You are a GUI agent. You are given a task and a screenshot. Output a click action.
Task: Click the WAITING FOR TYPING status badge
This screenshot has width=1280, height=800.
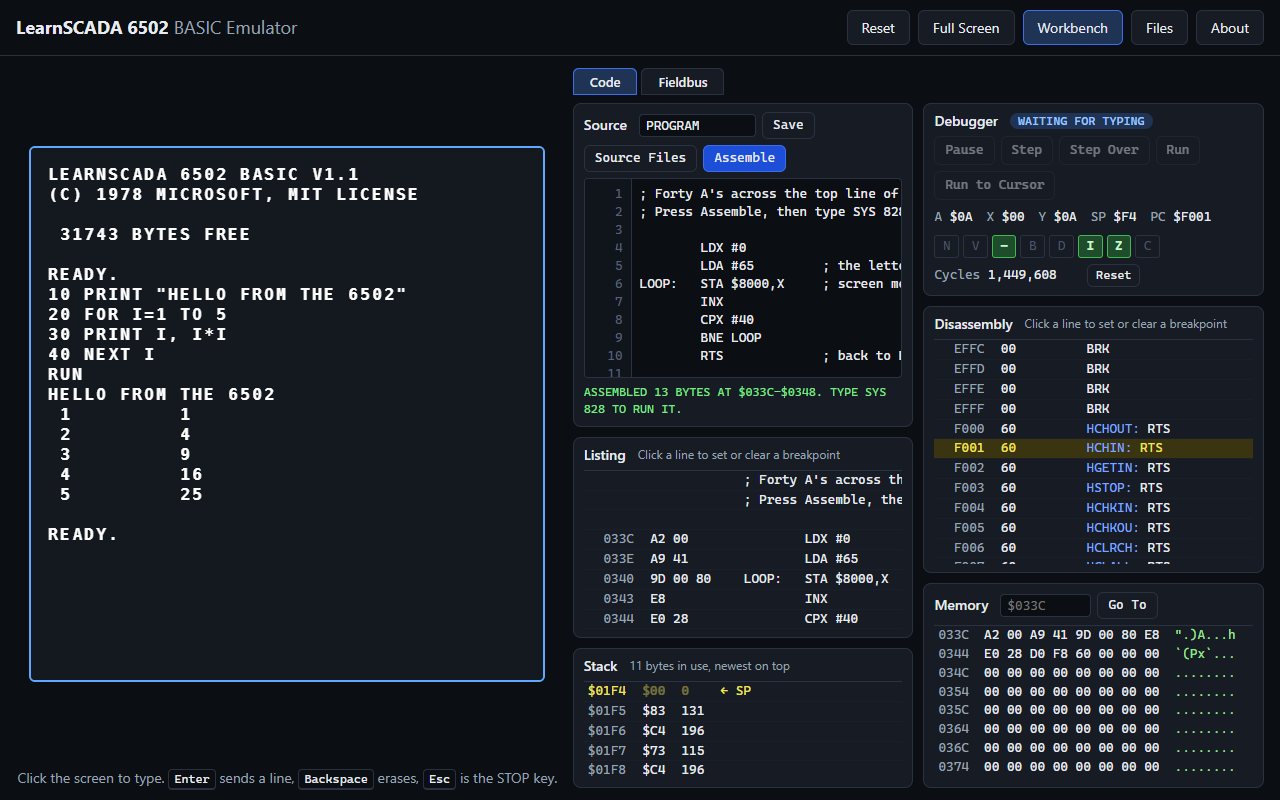1081,121
